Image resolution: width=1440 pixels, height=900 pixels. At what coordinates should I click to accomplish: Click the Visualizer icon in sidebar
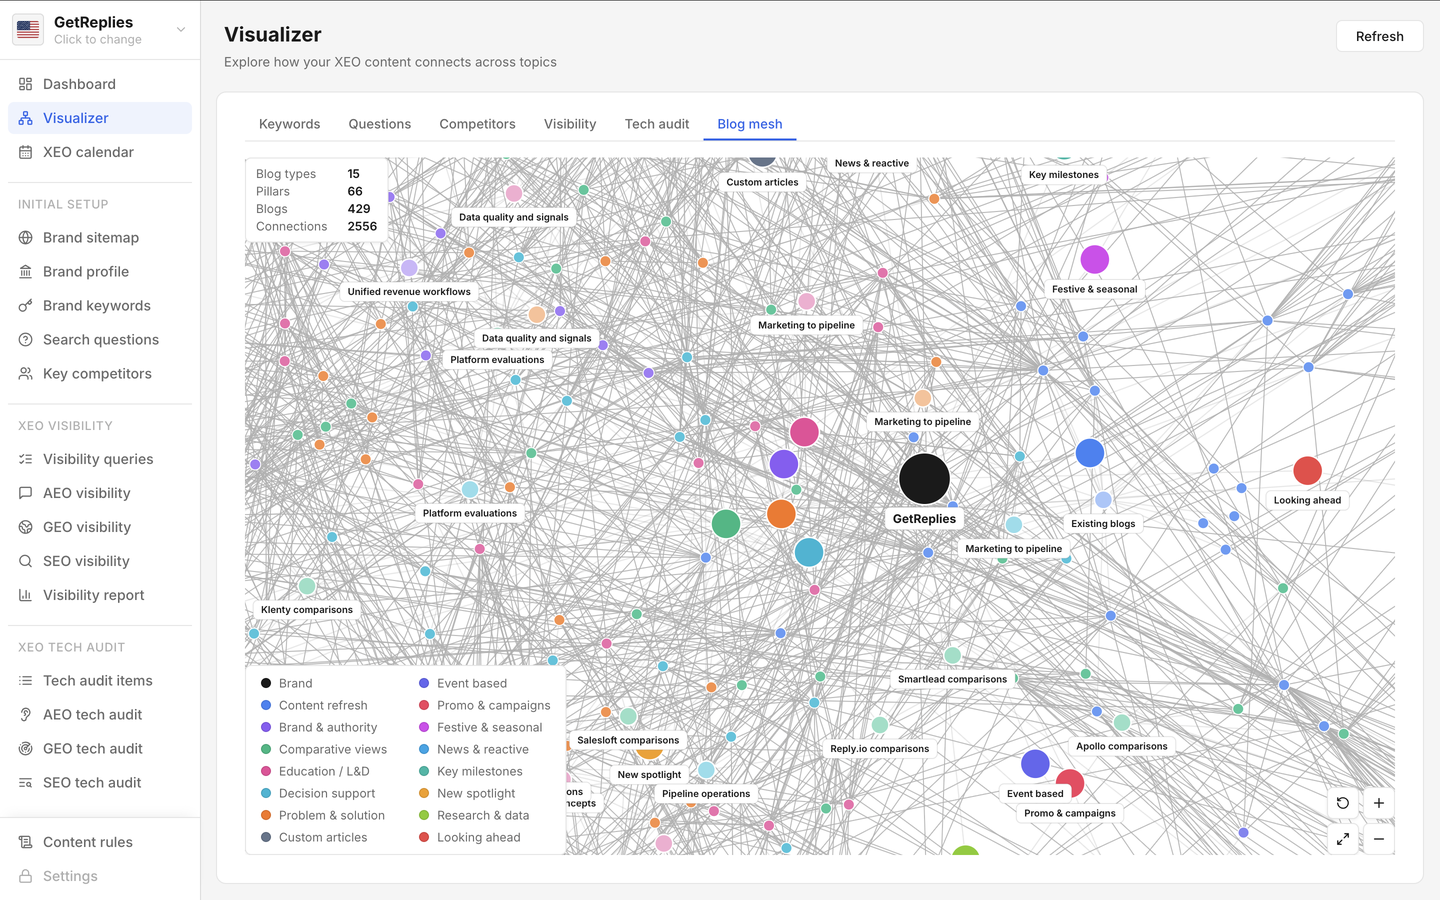(x=26, y=118)
